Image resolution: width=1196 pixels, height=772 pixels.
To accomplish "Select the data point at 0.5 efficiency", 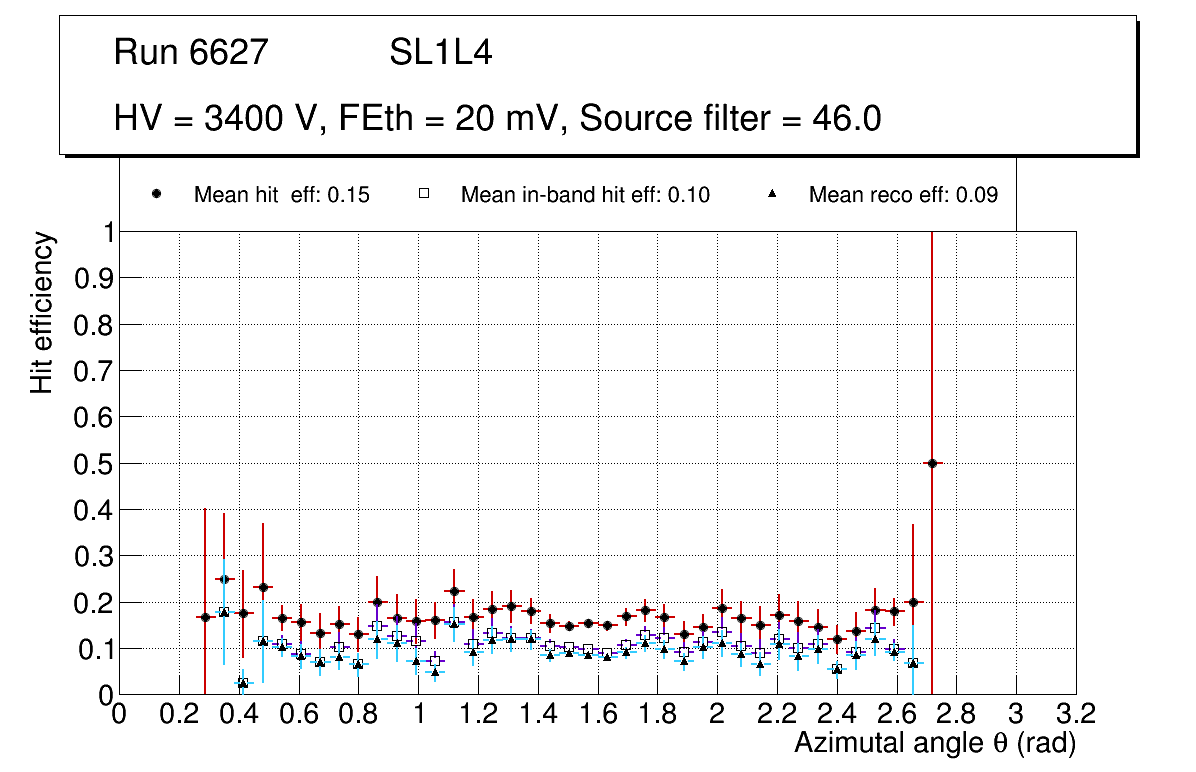I will 932,463.
